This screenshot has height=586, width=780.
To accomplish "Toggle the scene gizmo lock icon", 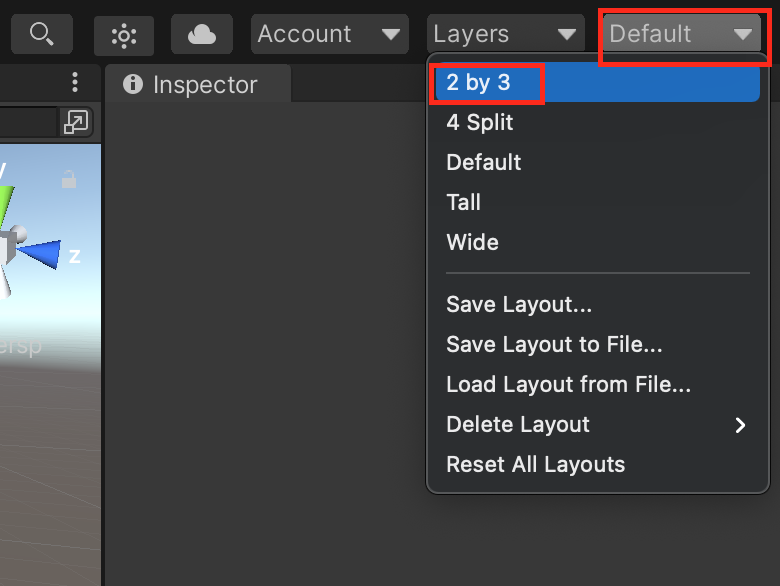I will coord(69,180).
